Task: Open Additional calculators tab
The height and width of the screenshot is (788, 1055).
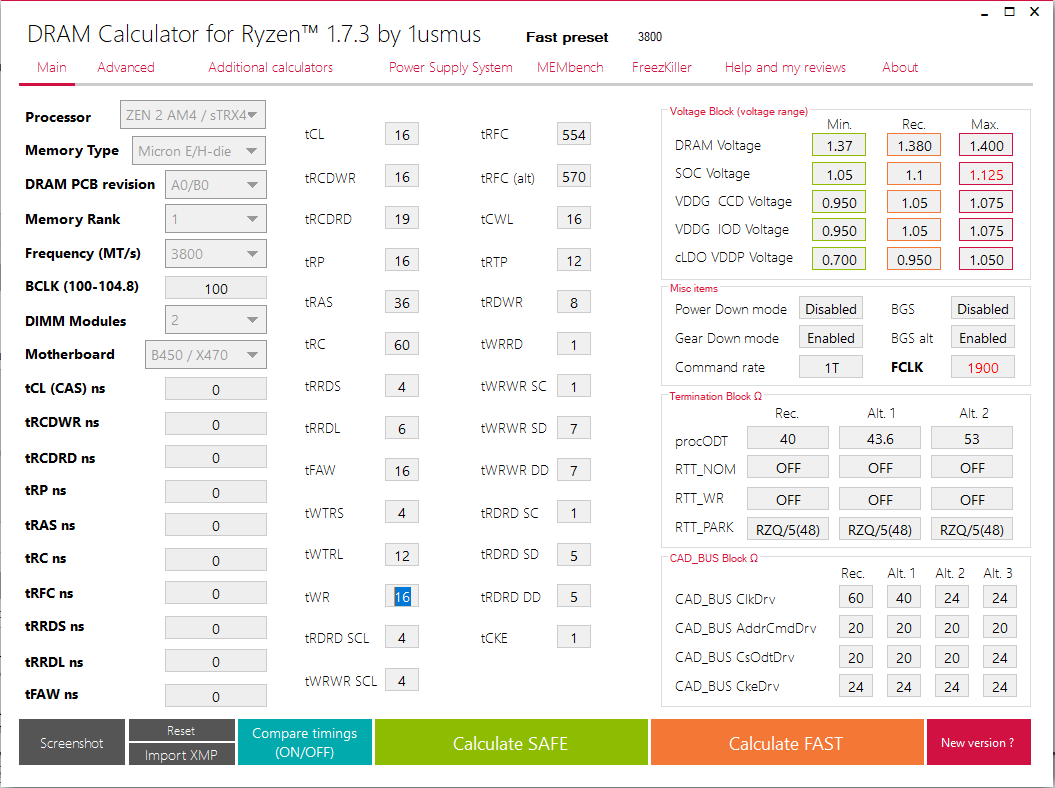Action: point(270,67)
